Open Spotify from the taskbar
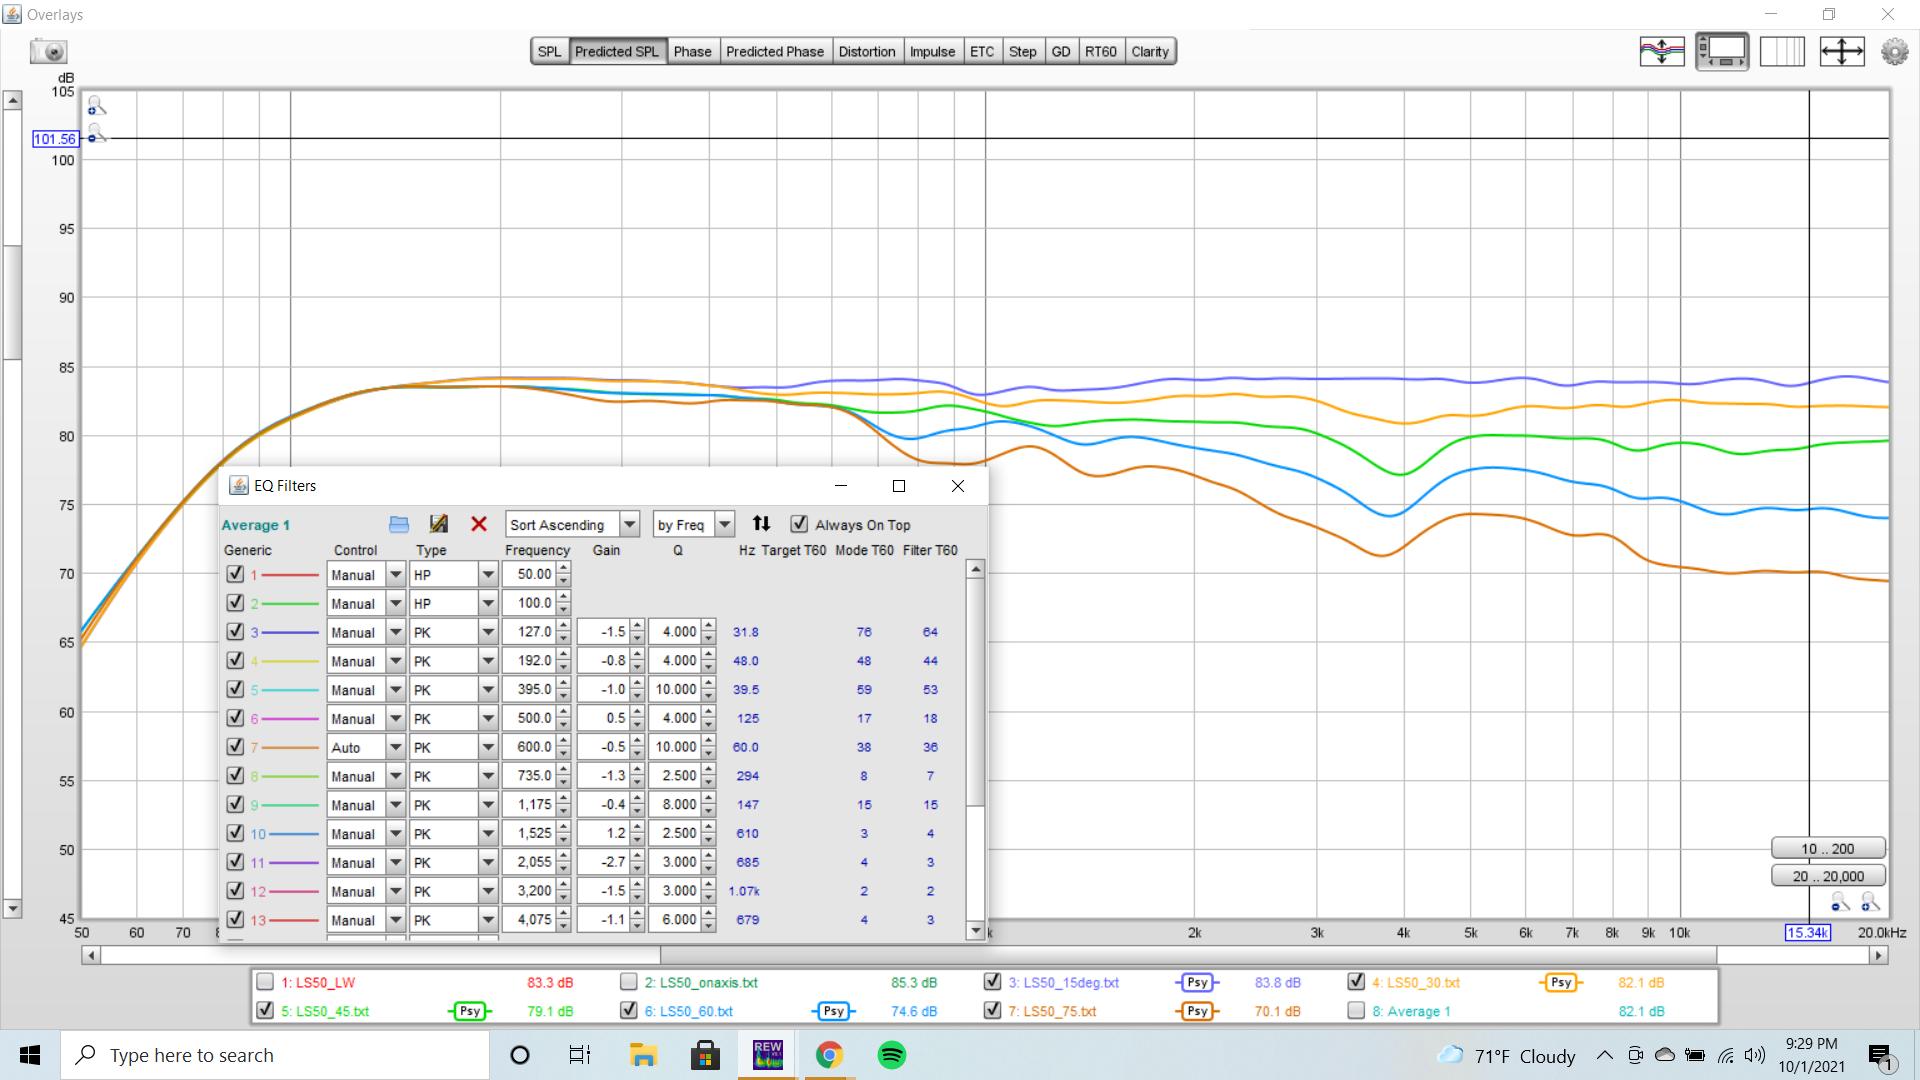Image resolution: width=1920 pixels, height=1080 pixels. click(891, 1055)
